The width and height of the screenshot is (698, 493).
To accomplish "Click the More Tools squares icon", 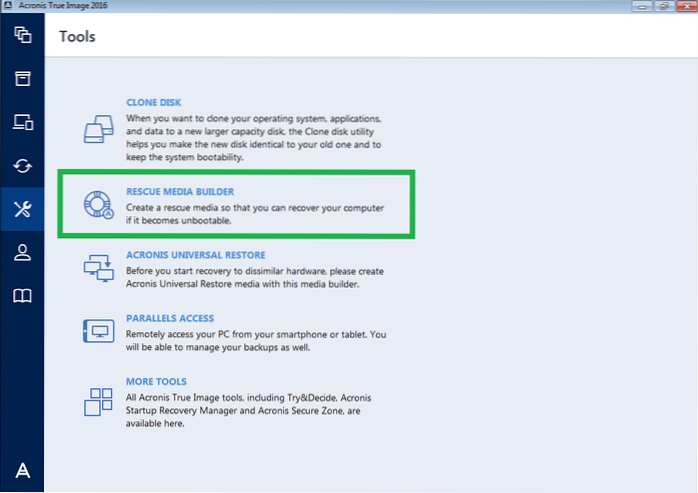I will (x=98, y=400).
